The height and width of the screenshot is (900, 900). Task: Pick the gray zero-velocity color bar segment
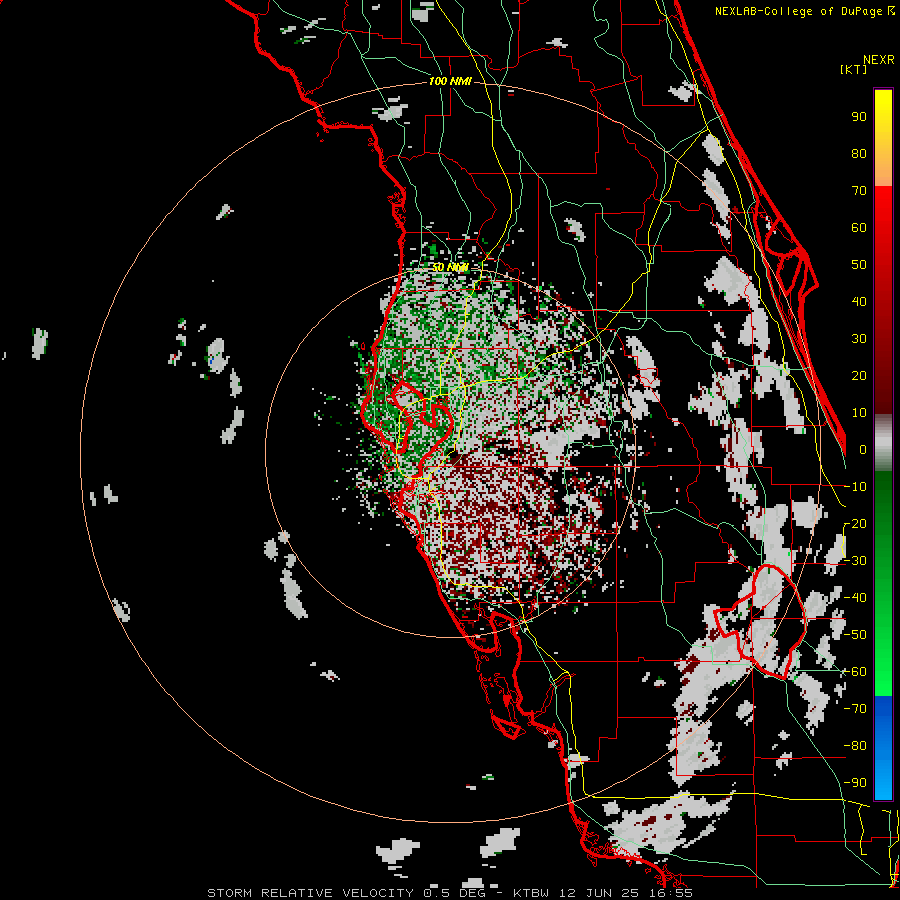click(883, 444)
